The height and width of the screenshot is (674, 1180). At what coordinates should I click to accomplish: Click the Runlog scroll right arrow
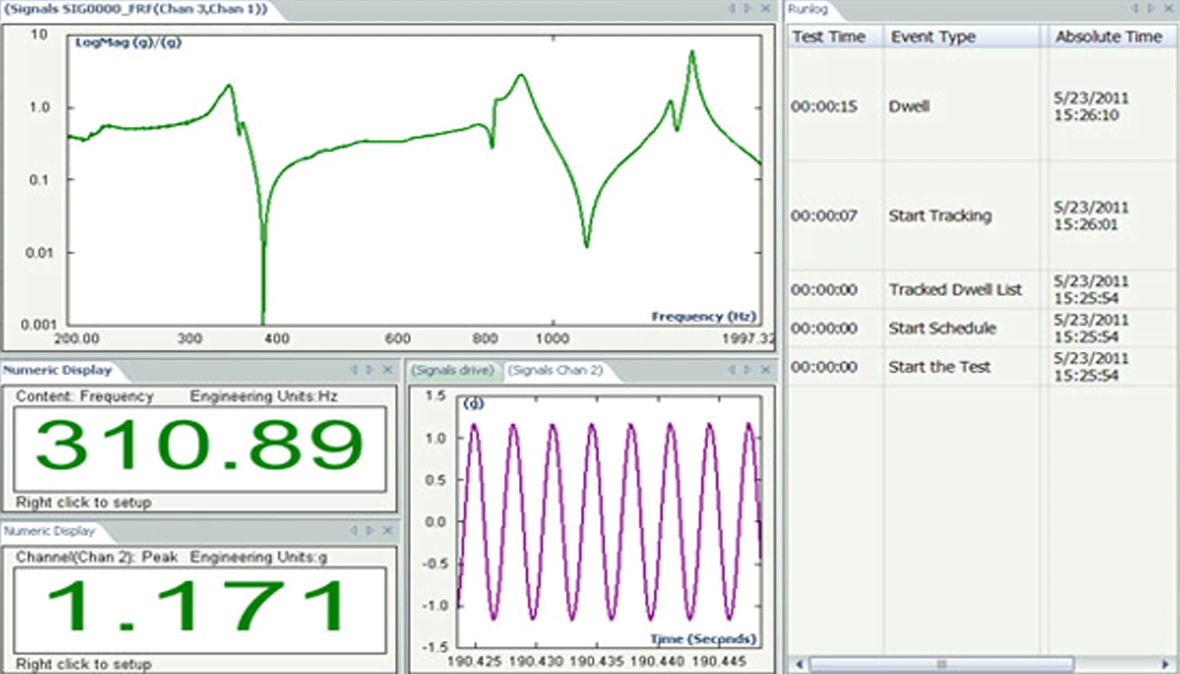coord(1165,664)
